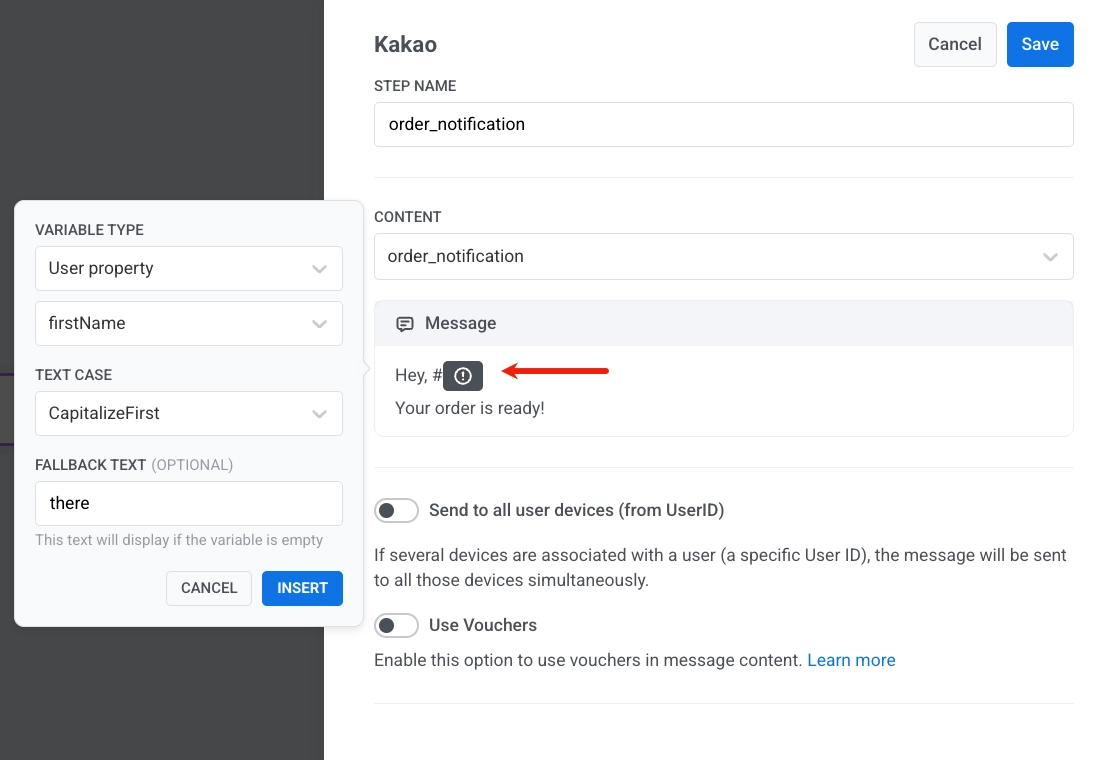1117x760 pixels.
Task: Click the Save button
Action: tap(1040, 44)
